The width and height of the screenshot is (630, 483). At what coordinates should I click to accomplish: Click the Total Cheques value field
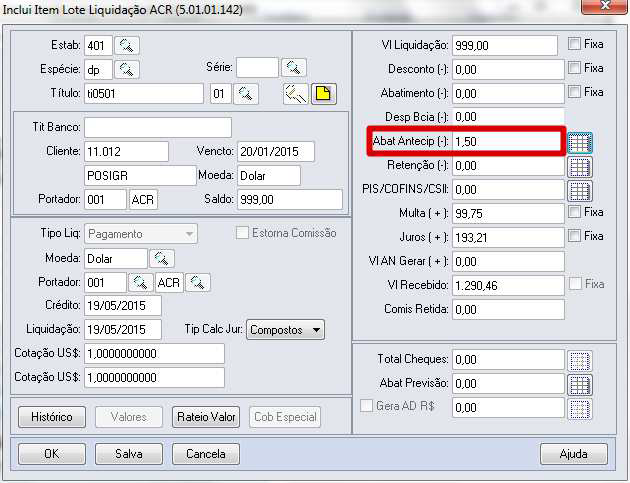pos(508,360)
